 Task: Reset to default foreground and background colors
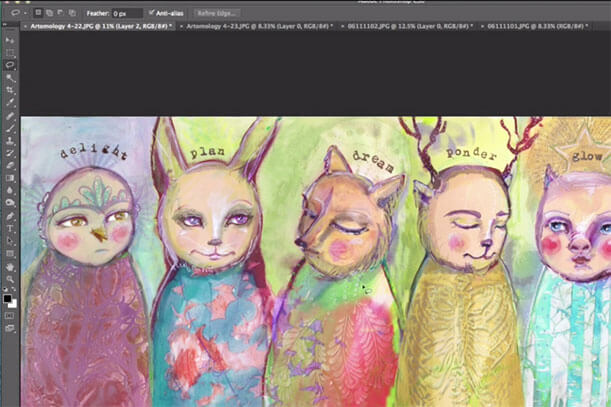5,290
